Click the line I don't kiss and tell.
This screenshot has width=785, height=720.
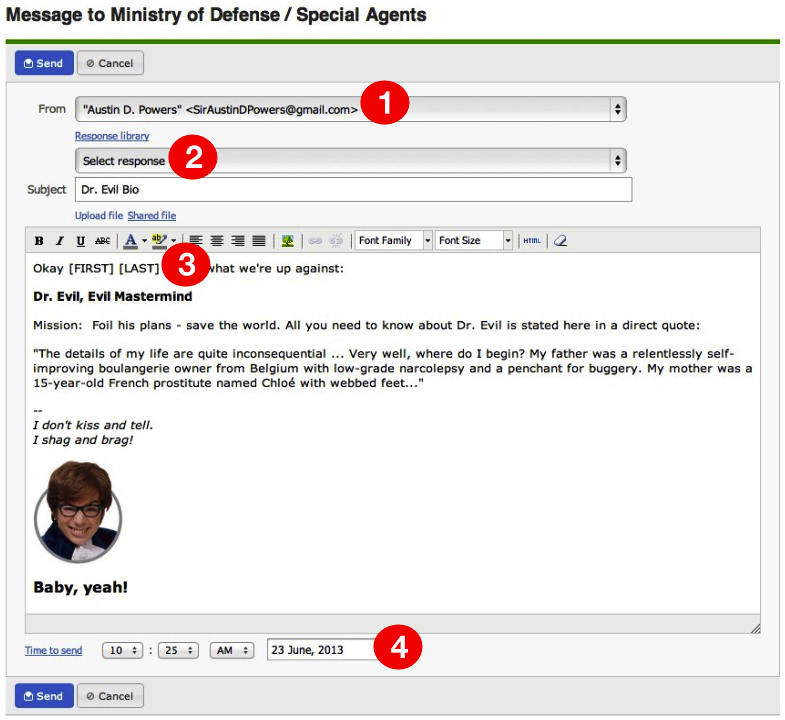[x=93, y=425]
